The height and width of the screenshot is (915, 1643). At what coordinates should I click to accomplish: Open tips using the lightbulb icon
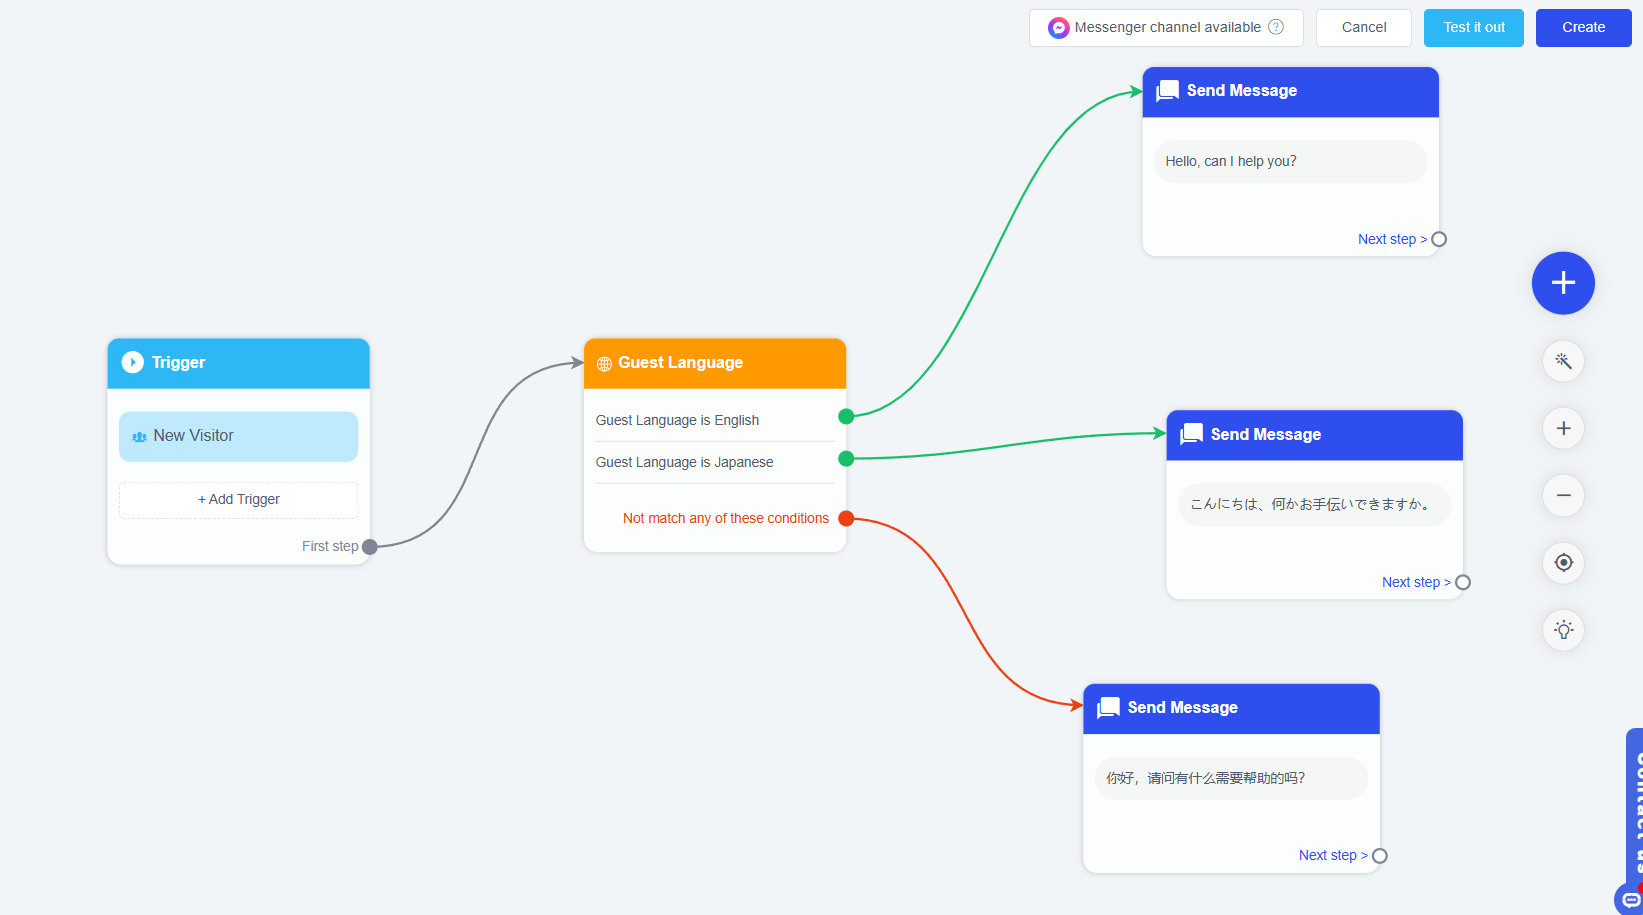coord(1563,630)
